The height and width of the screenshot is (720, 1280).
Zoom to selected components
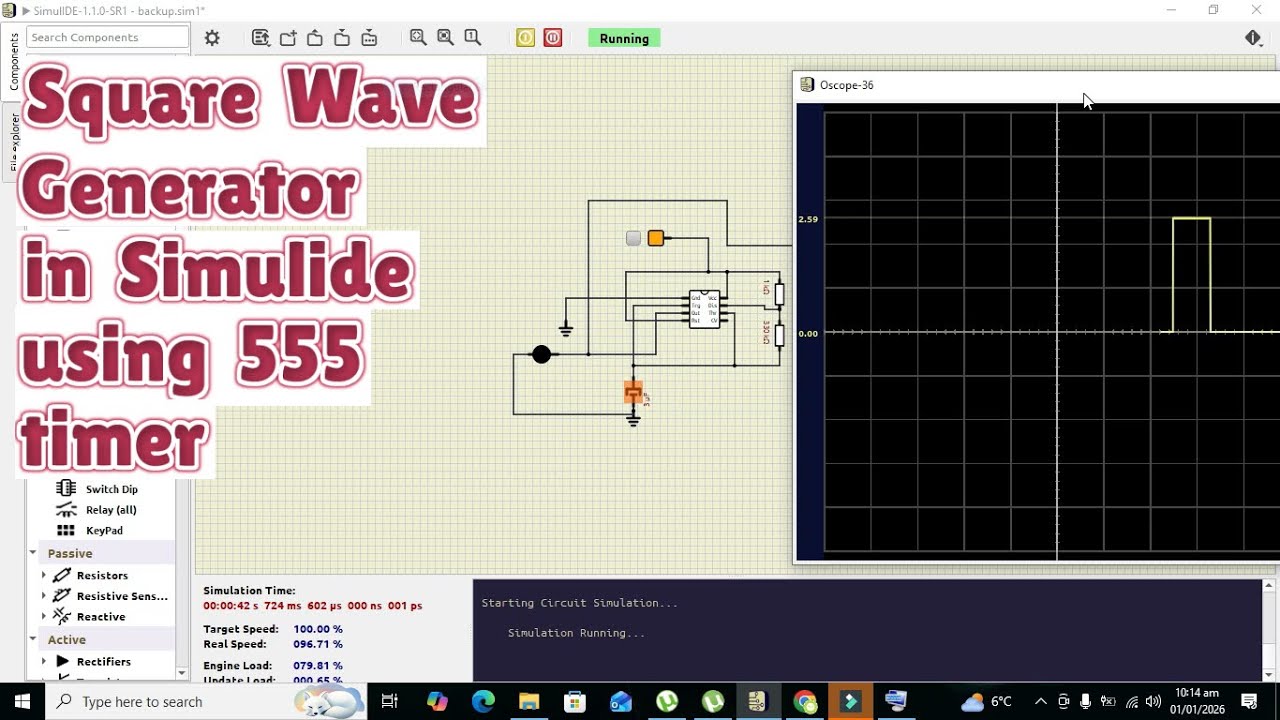click(x=446, y=38)
